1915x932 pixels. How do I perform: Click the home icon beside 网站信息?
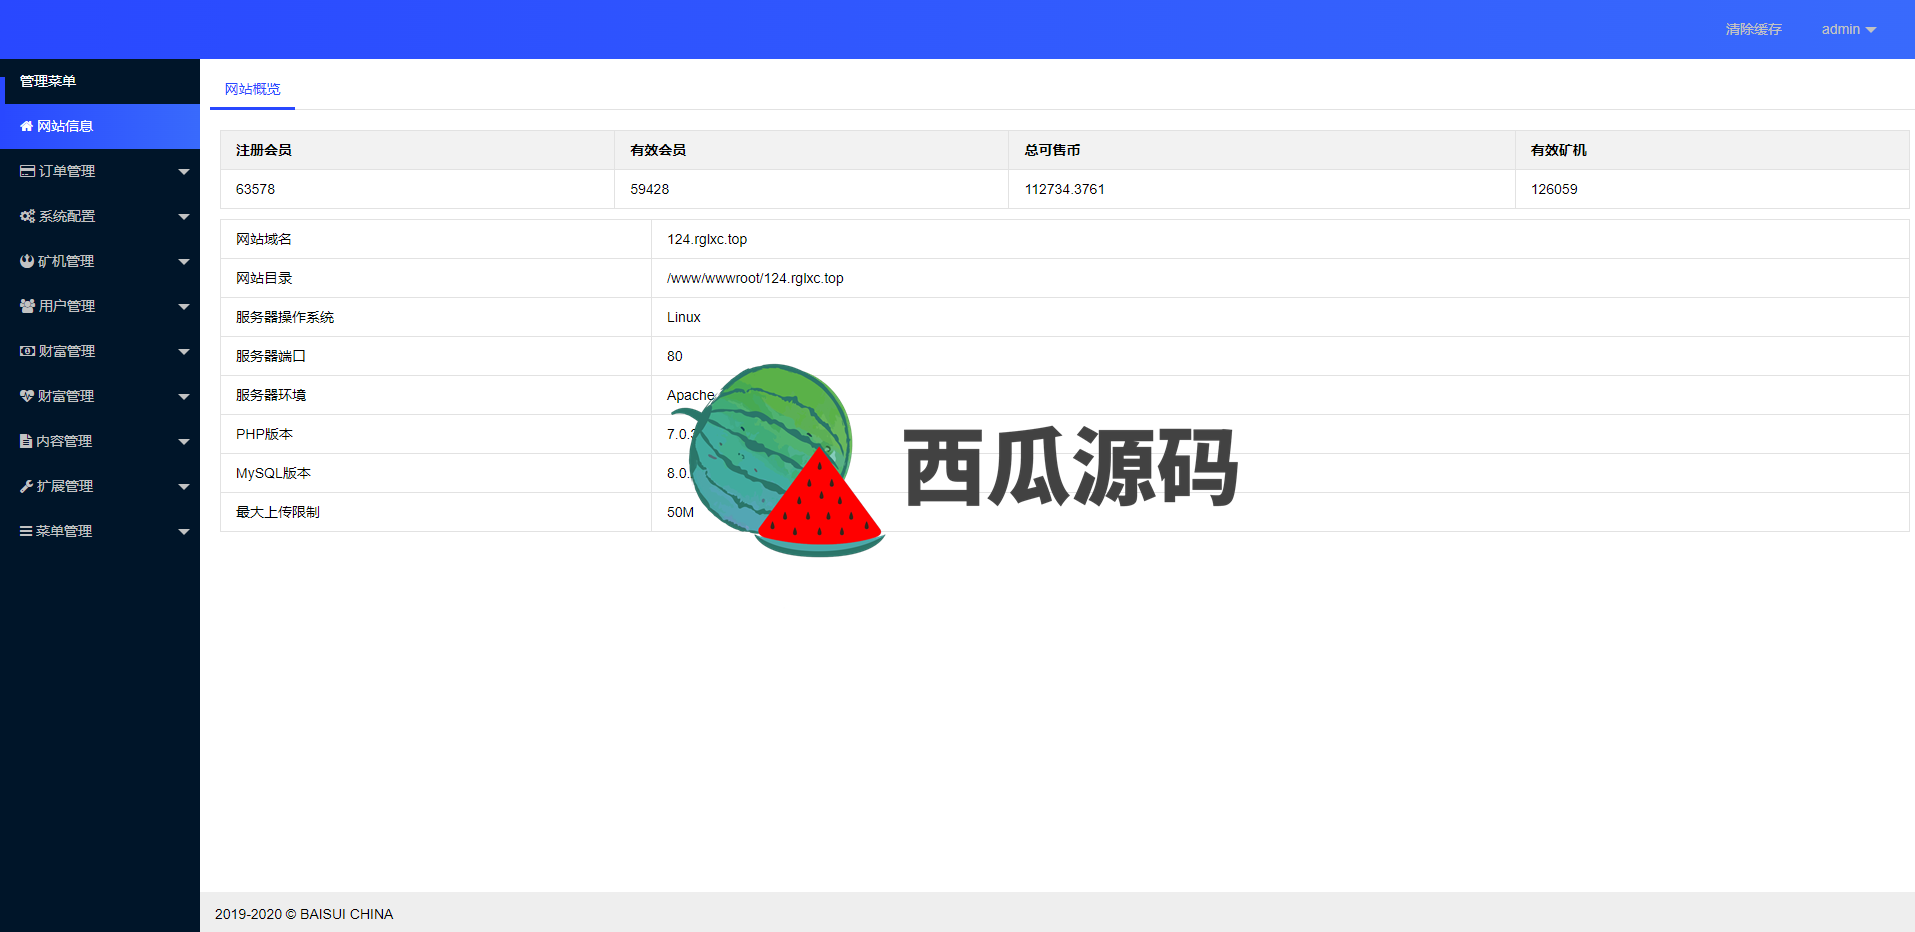coord(27,127)
